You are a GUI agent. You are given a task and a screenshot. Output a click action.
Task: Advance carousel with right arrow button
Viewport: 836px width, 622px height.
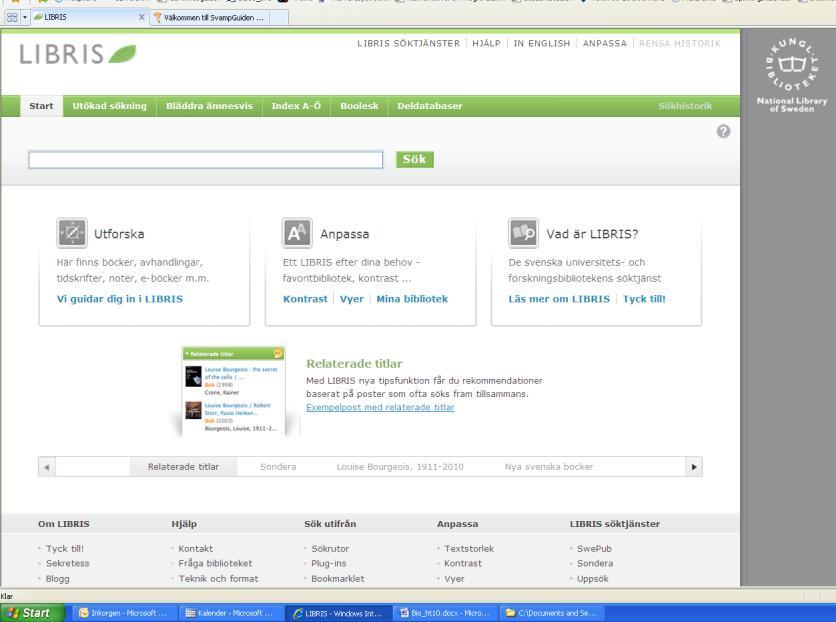pyautogui.click(x=694, y=467)
